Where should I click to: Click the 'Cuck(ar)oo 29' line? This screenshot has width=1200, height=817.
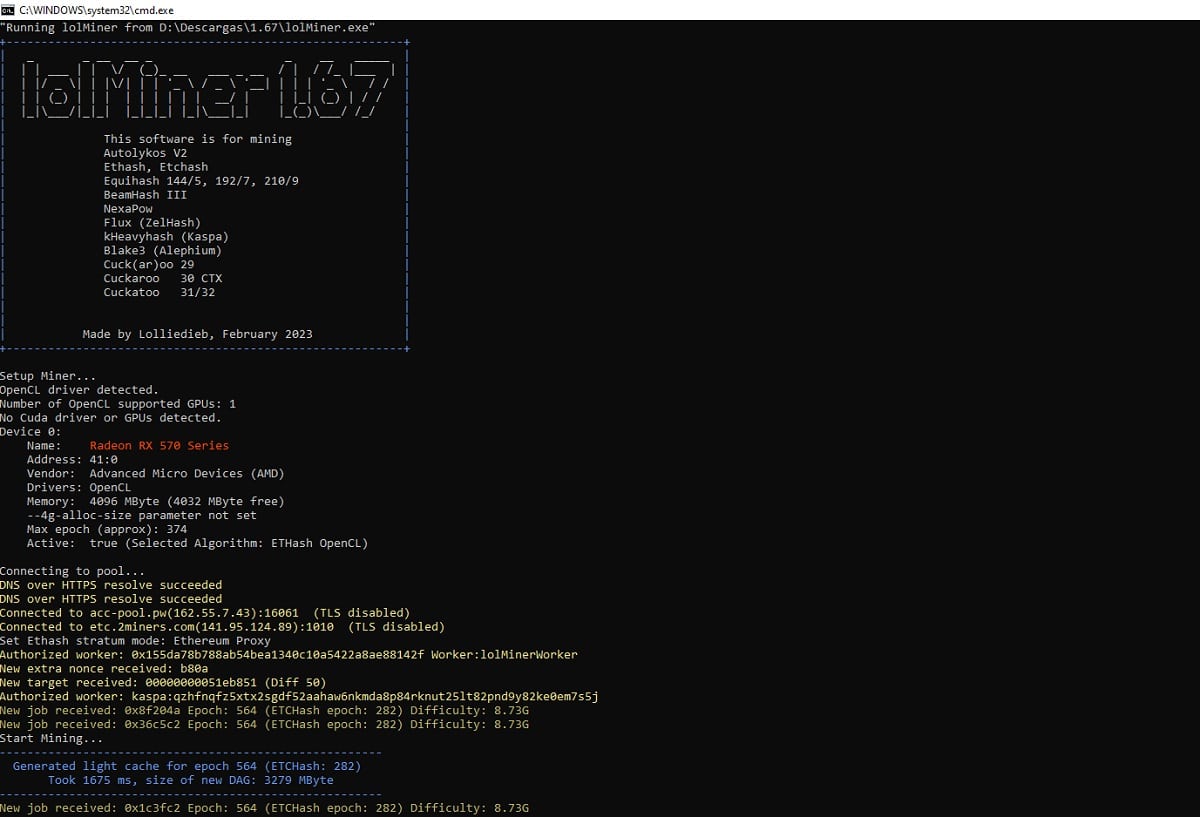(x=149, y=265)
